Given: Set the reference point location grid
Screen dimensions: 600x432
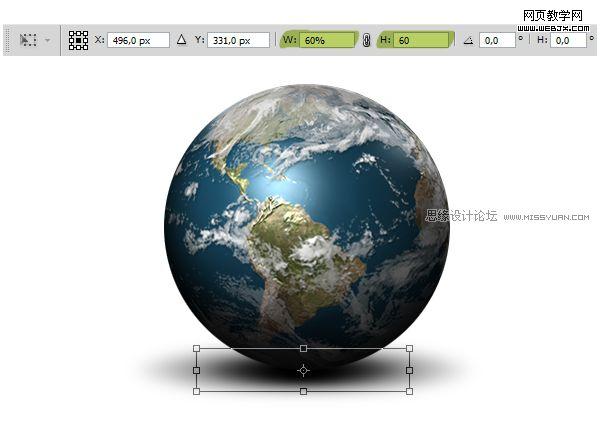Looking at the screenshot, I should [78, 40].
